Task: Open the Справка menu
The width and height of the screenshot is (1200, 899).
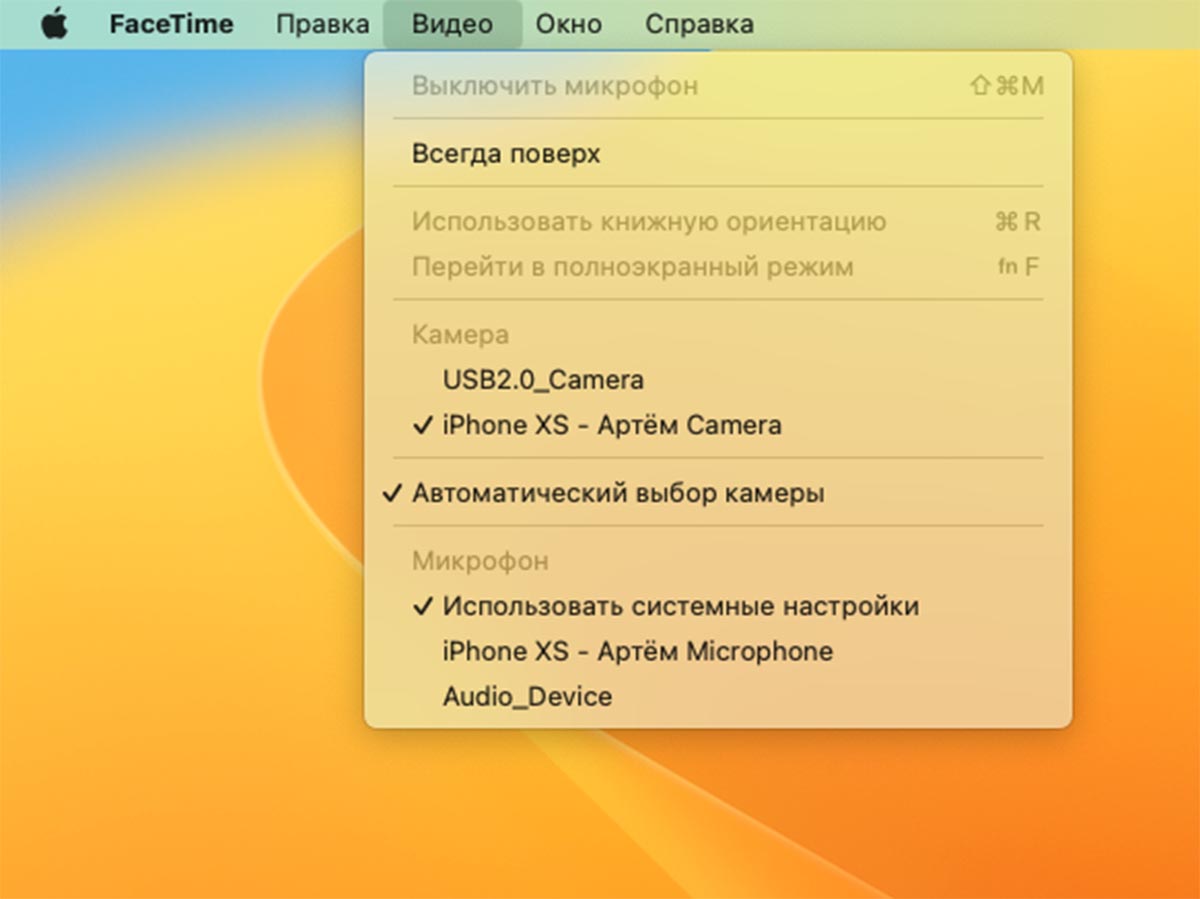Action: tap(699, 24)
